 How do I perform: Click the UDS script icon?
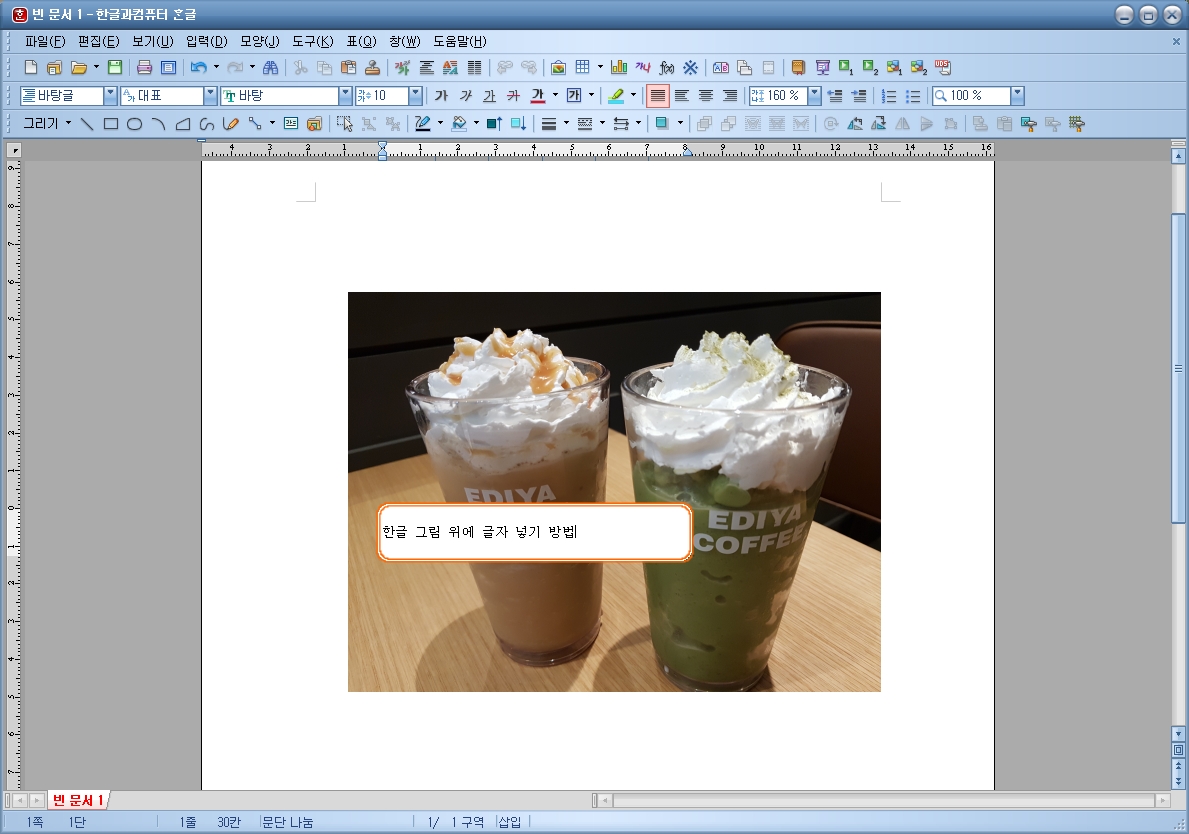coord(943,67)
